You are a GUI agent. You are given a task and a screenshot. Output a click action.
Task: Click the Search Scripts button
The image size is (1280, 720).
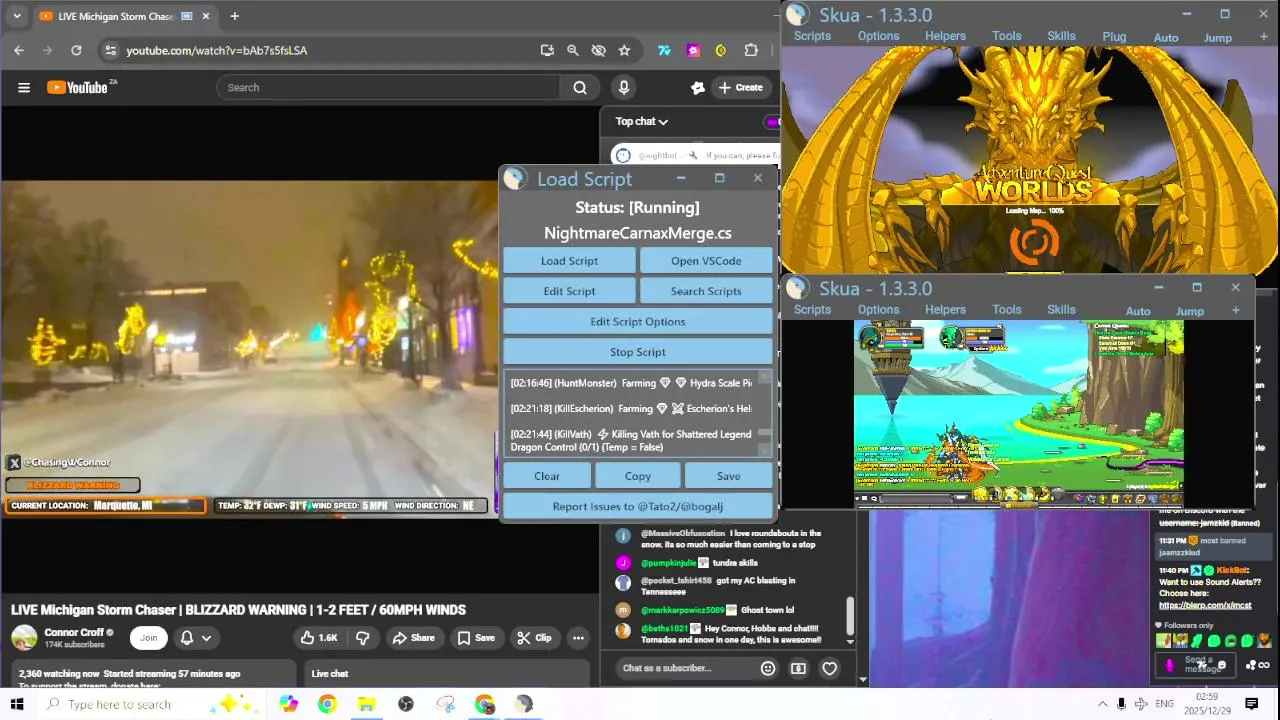706,291
